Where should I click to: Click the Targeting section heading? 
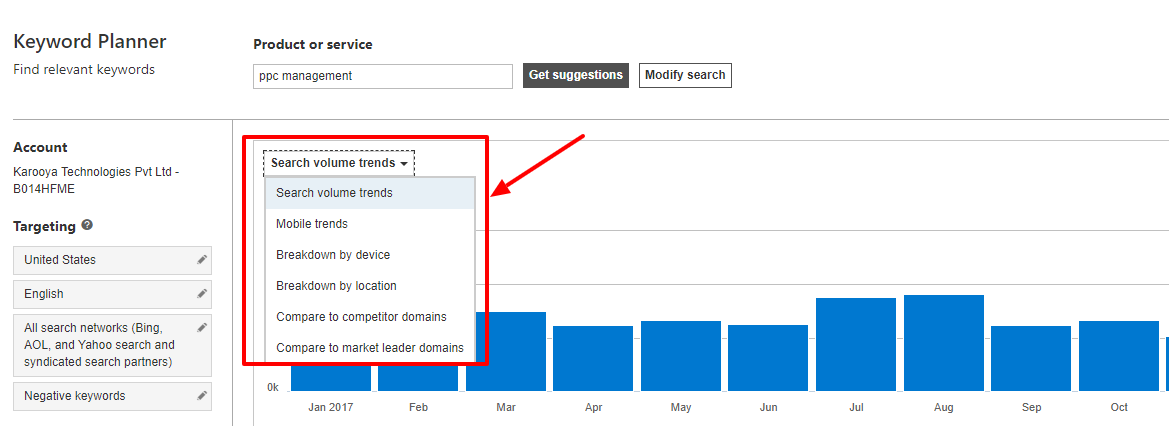point(45,226)
